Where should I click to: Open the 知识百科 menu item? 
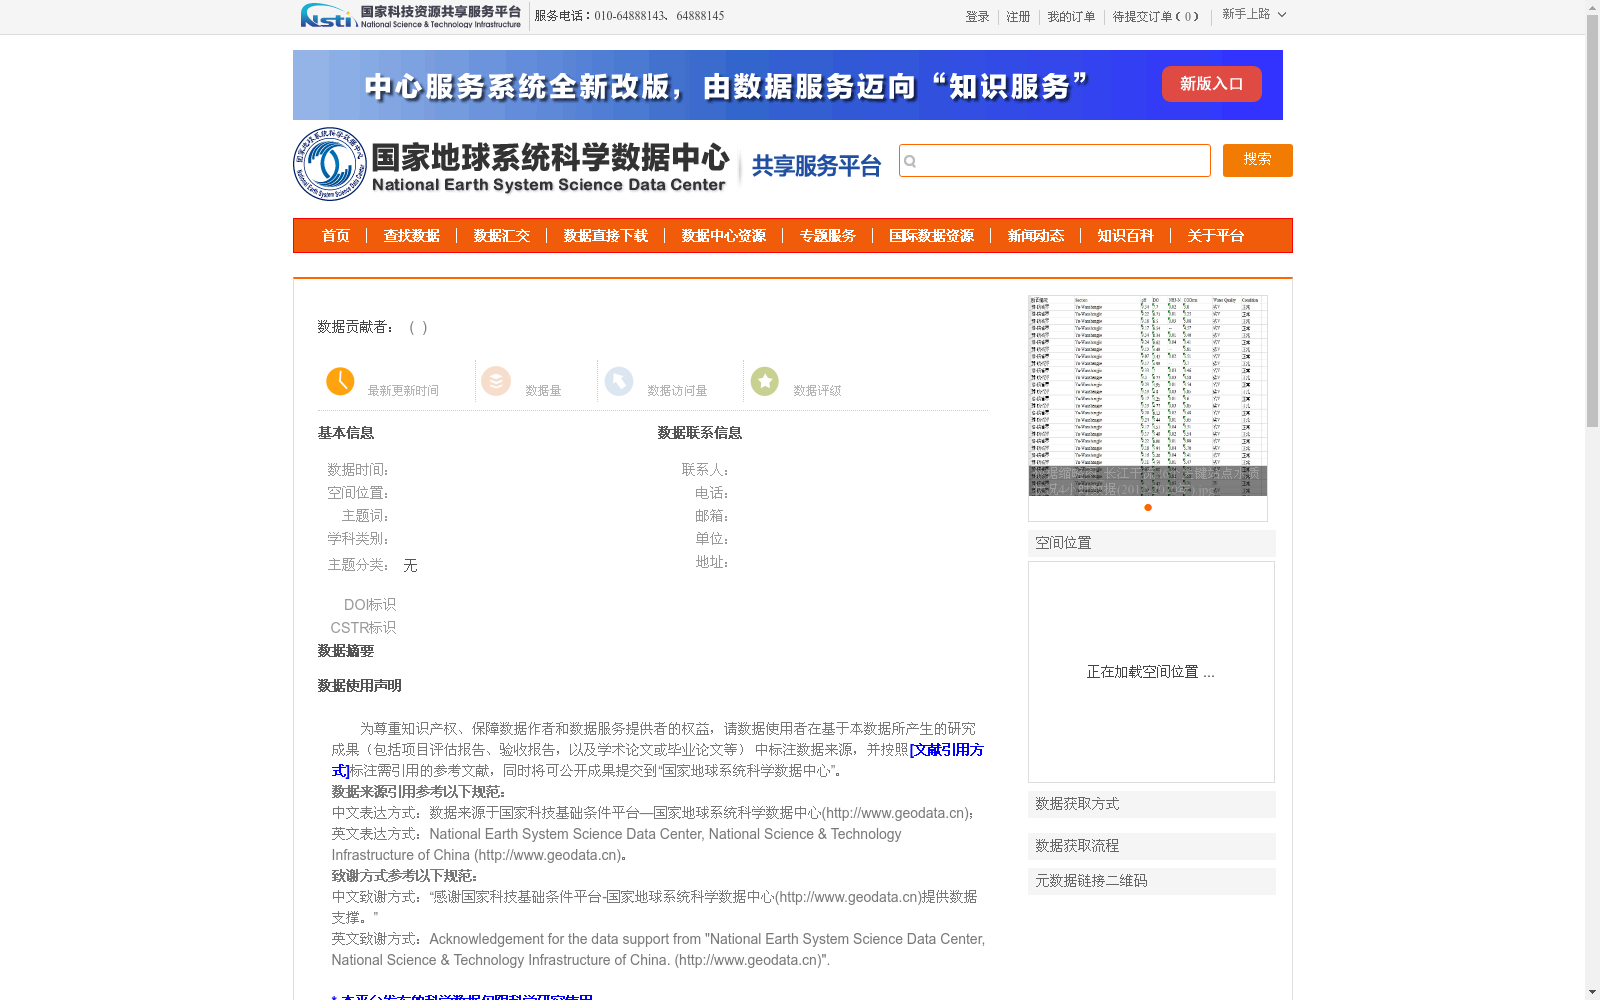pyautogui.click(x=1126, y=236)
